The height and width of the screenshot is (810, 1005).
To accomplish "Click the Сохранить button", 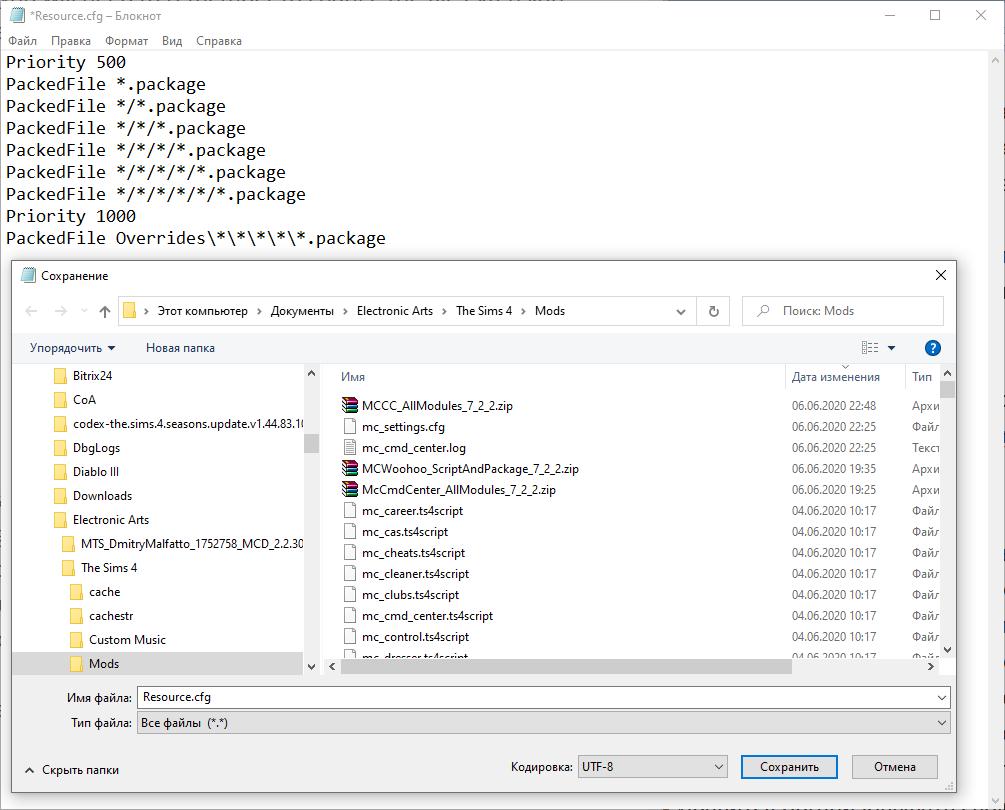I will click(789, 767).
